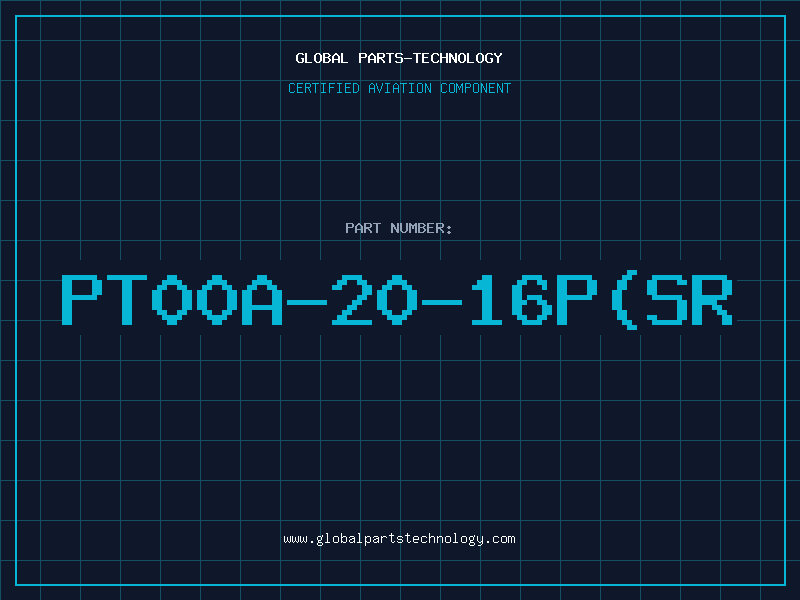Click the GLOBAL PARTS-TECHNOLOGY heading text
Screen dimensions: 800x600
tap(399, 58)
